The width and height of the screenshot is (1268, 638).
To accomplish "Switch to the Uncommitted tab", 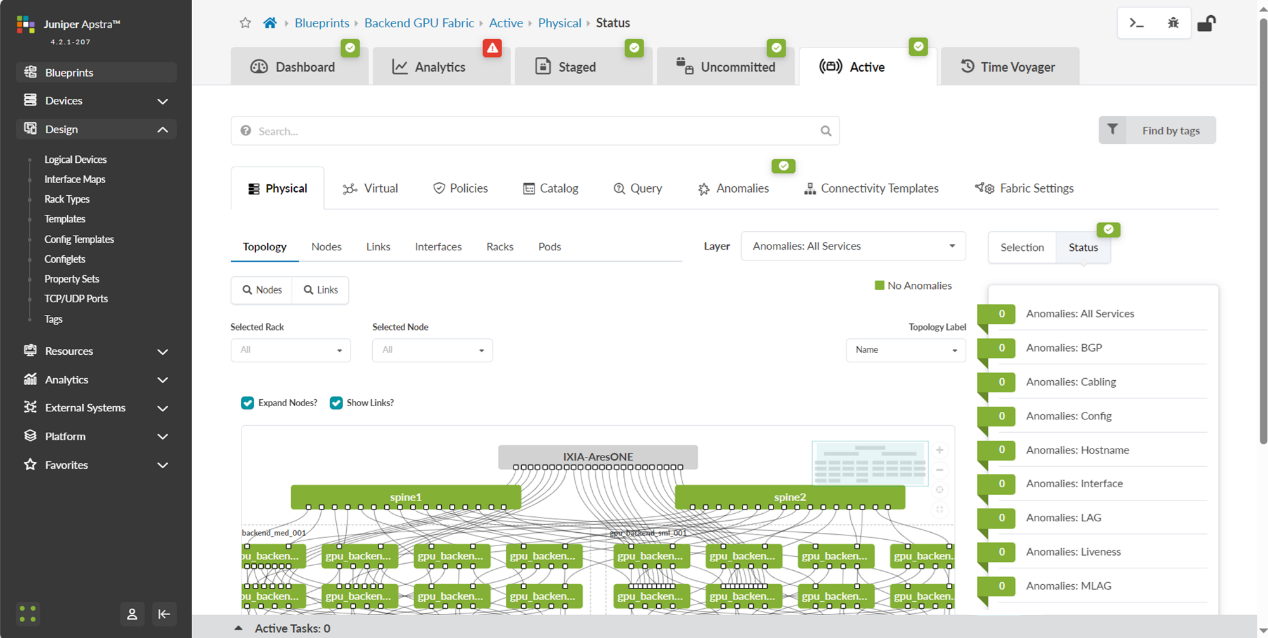I will [725, 67].
